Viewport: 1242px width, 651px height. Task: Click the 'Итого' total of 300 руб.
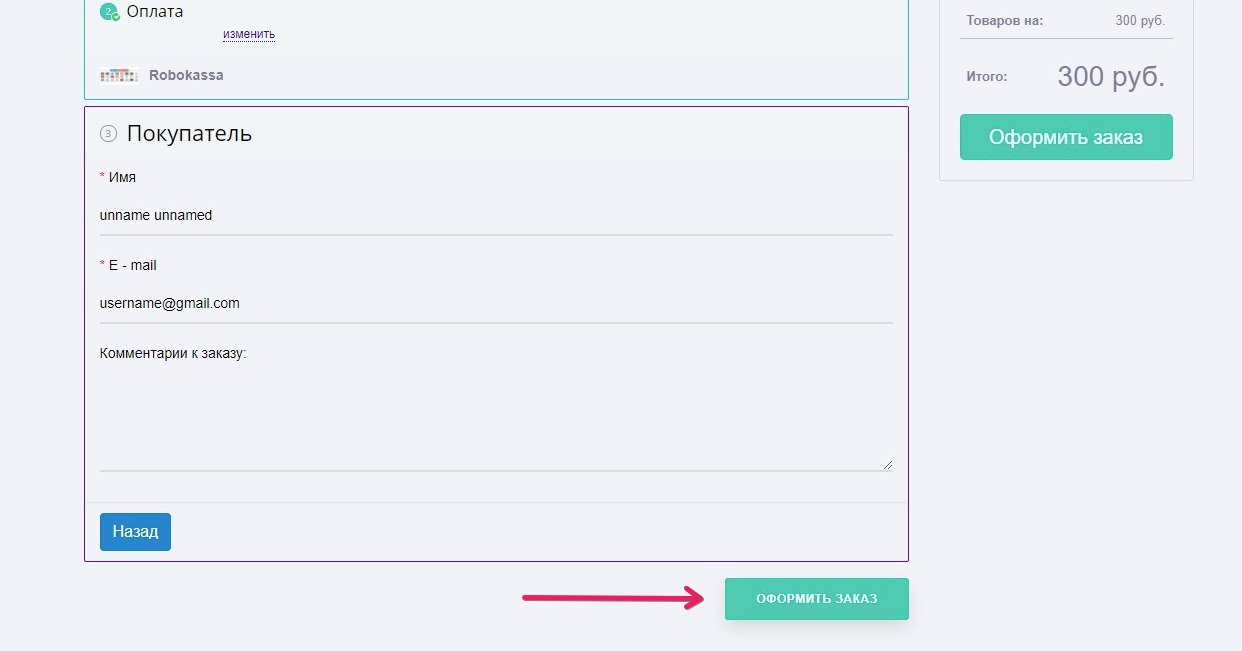coord(1110,77)
